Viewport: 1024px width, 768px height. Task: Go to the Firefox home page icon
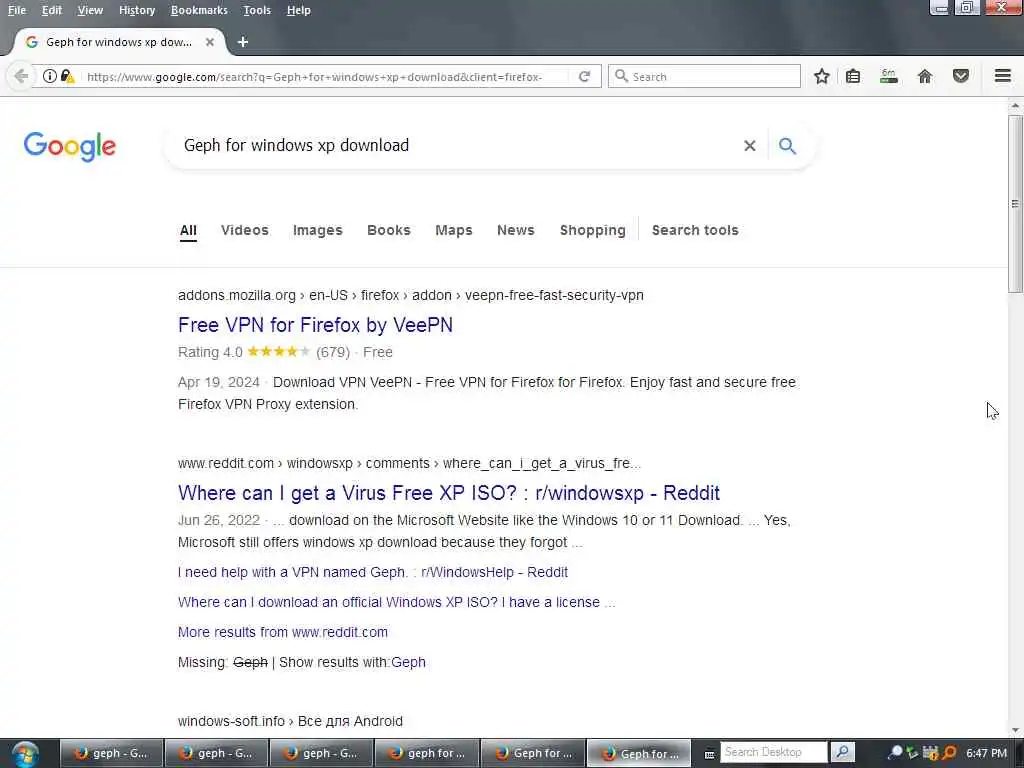tap(925, 76)
